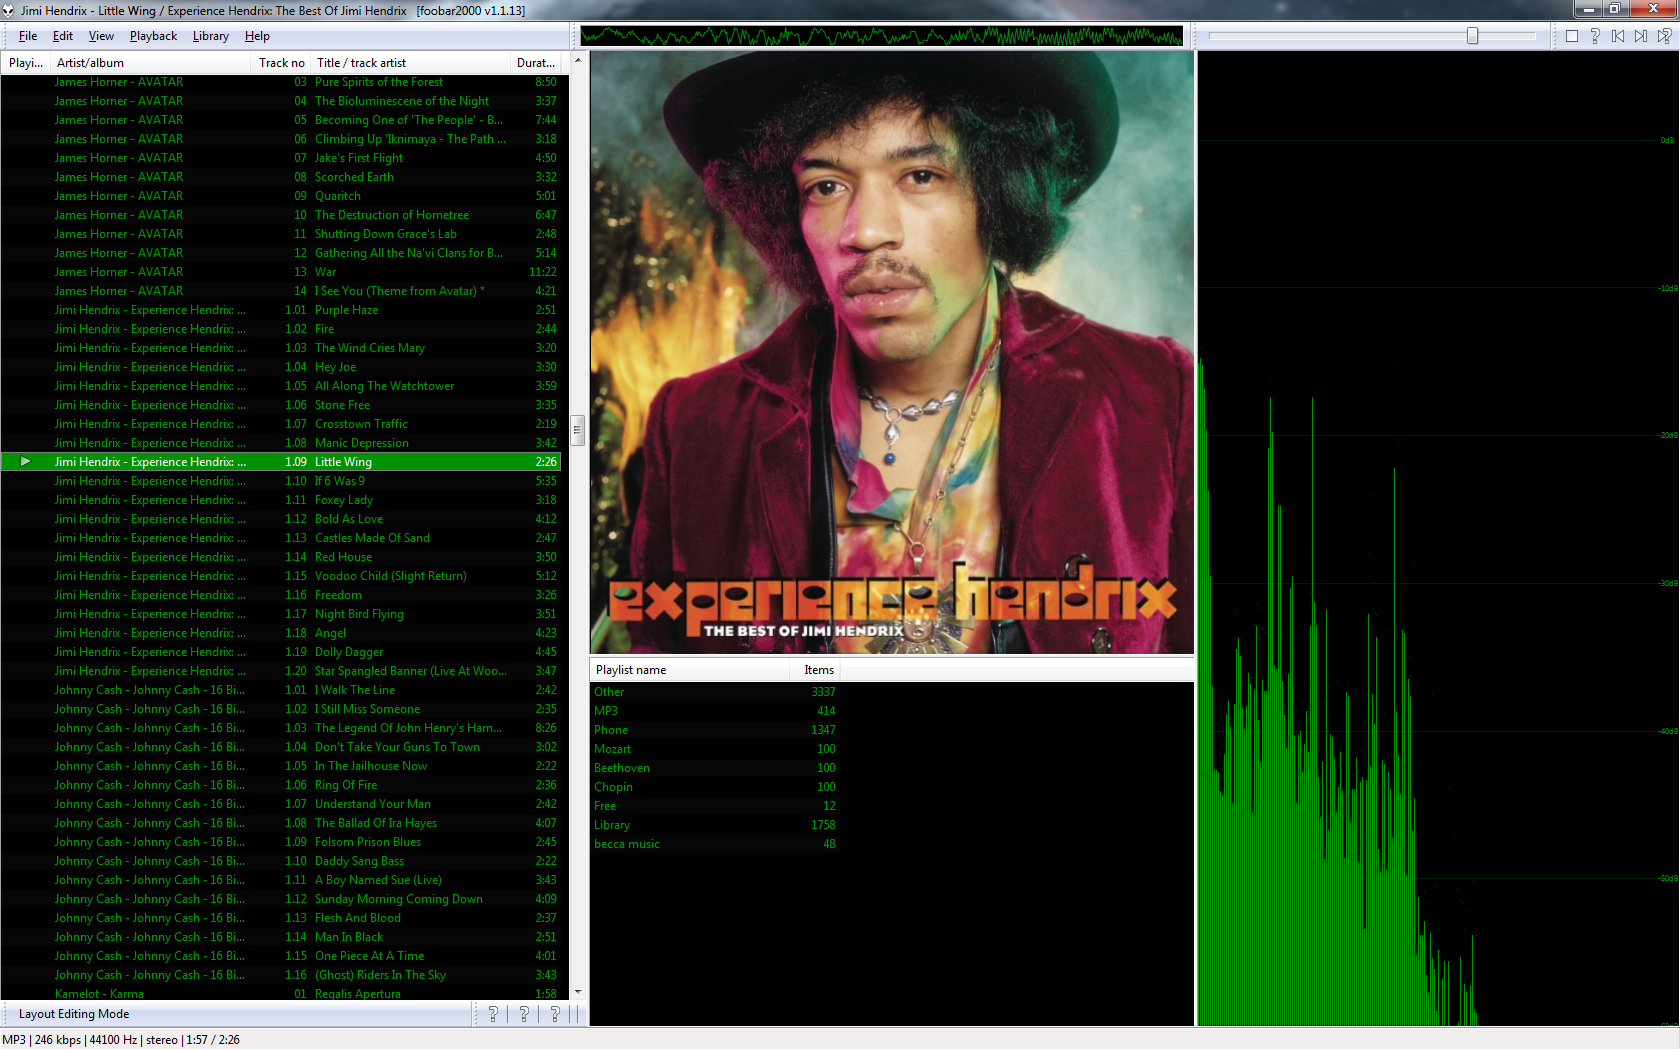This screenshot has width=1680, height=1050.
Task: Click the Playing column header
Action: click(x=25, y=62)
